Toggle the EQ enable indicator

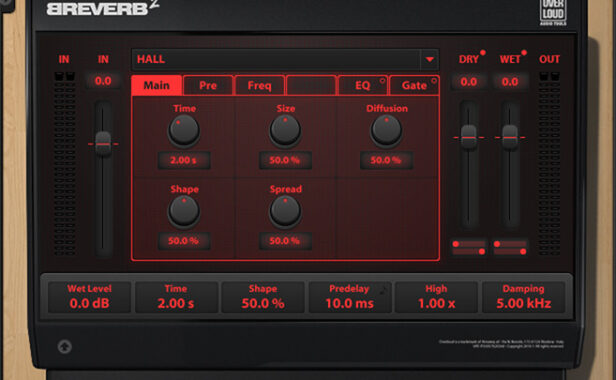coord(382,81)
